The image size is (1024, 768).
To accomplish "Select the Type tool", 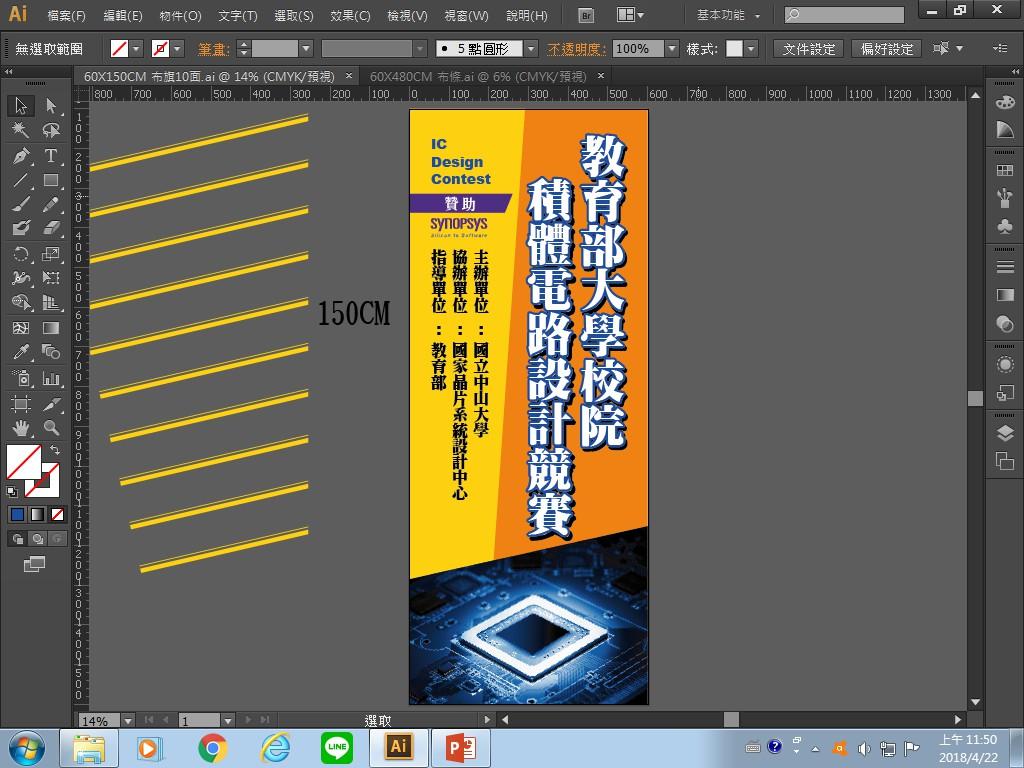I will (51, 156).
